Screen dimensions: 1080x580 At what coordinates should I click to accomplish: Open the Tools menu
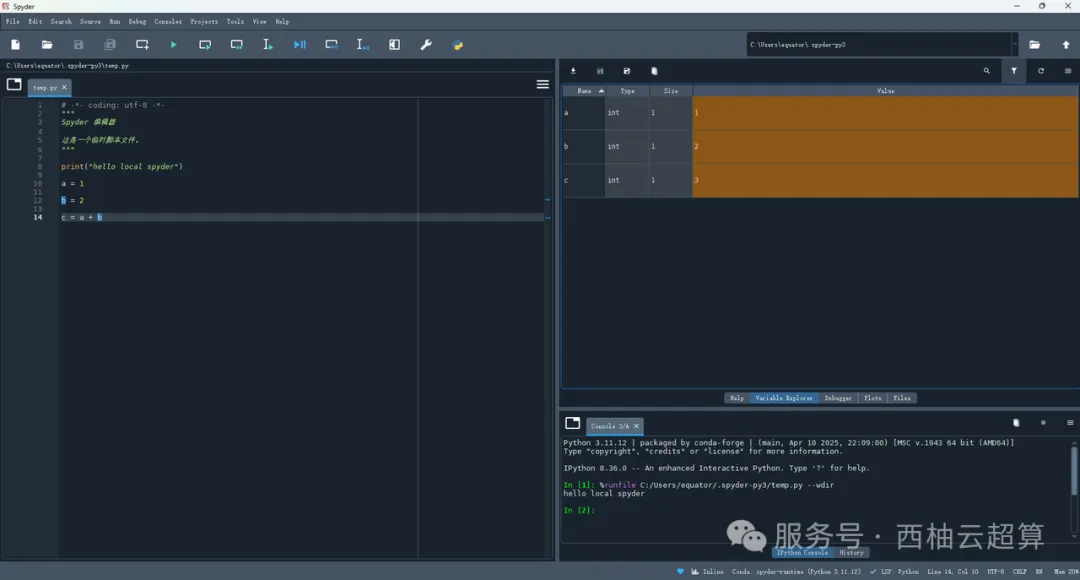tap(235, 21)
